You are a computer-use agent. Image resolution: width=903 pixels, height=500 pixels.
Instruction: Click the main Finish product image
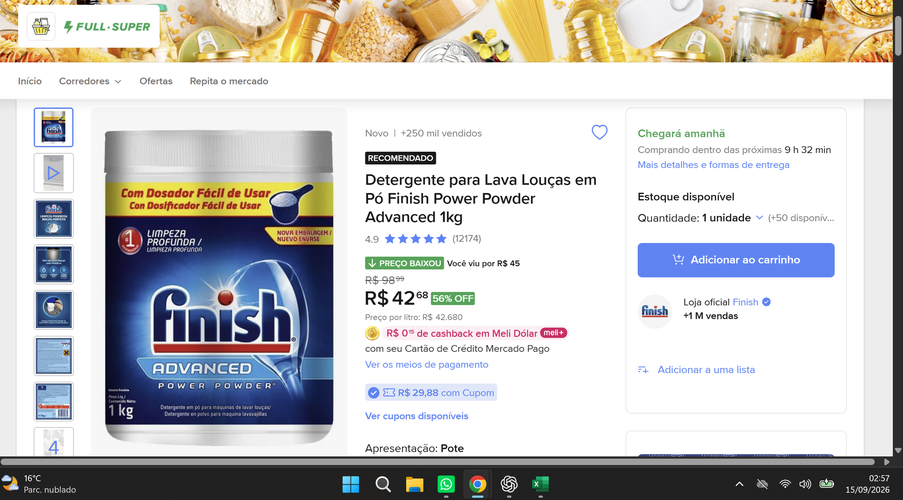click(219, 286)
